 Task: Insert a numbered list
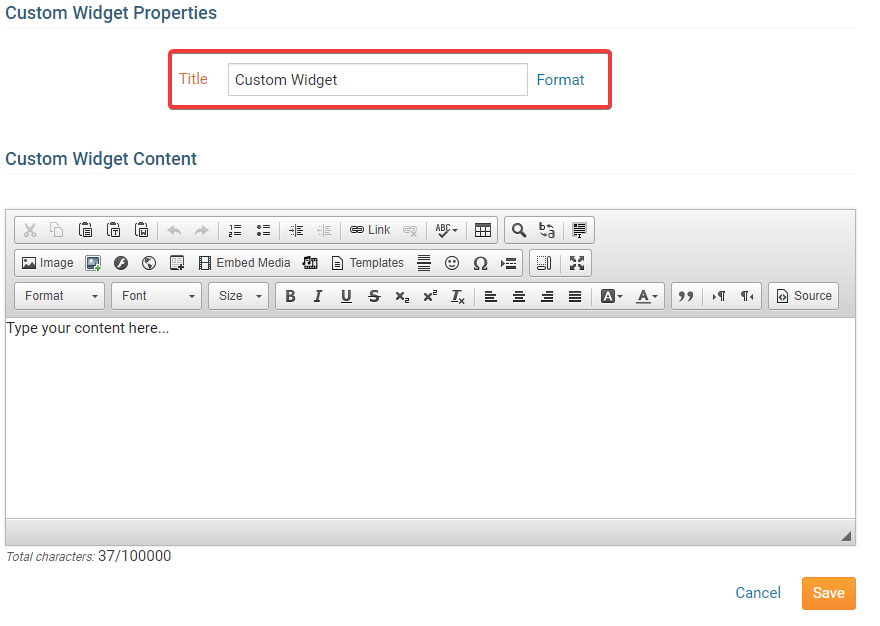coord(235,230)
